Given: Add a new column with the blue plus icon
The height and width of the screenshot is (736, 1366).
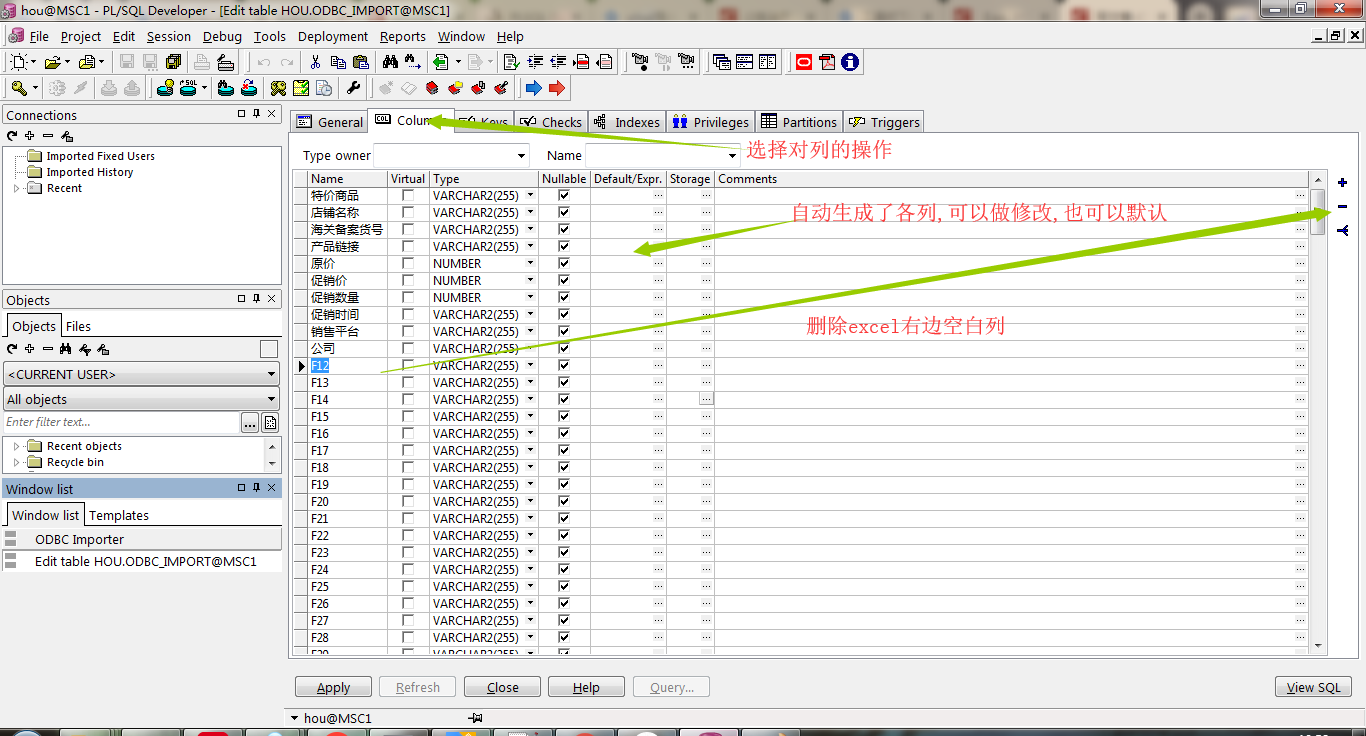Looking at the screenshot, I should click(1342, 182).
